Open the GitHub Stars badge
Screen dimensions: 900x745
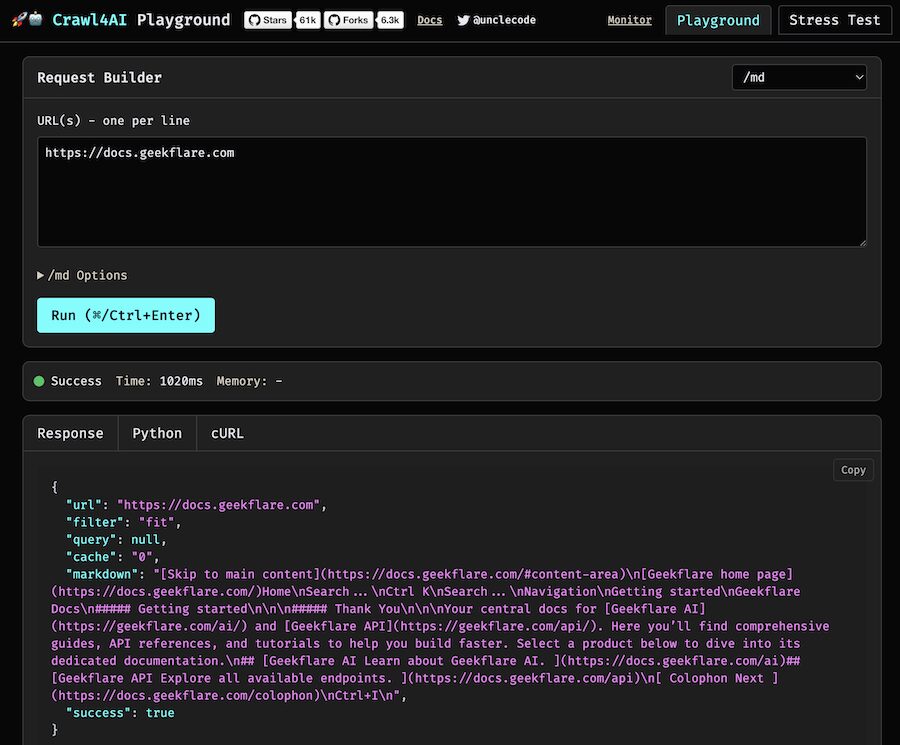(x=268, y=20)
